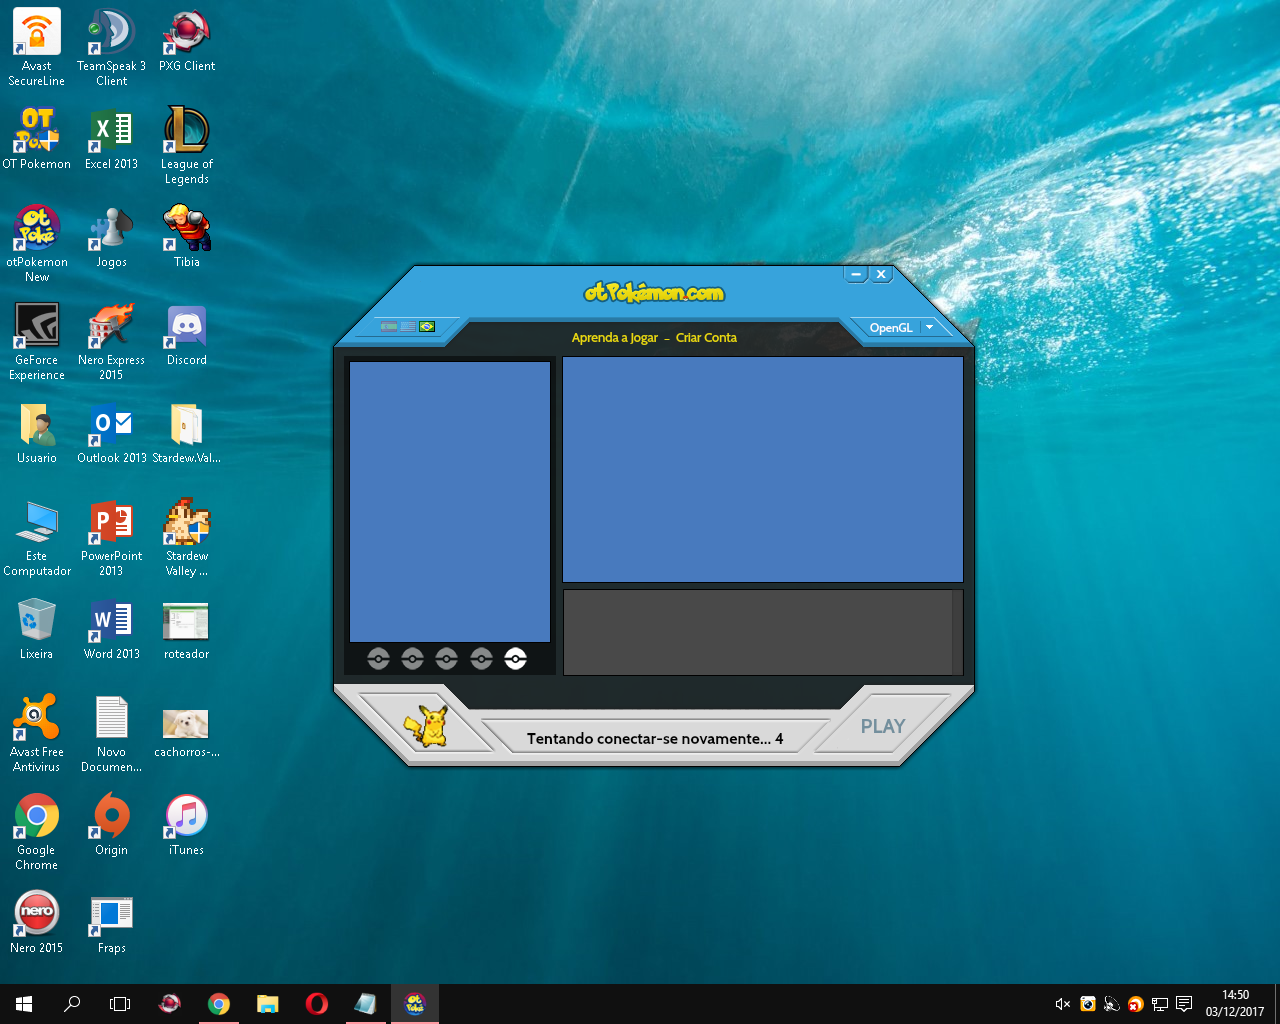Click the PLAY button in launcher
1280x1024 pixels.
883,727
